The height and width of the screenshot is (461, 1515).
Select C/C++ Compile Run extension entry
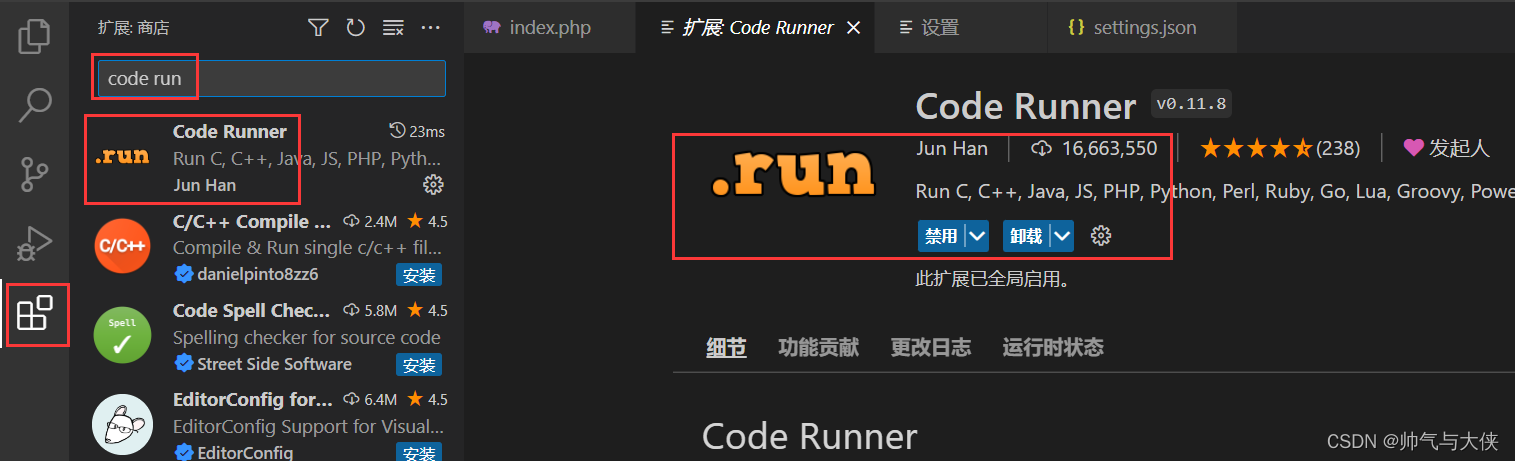pyautogui.click(x=267, y=247)
